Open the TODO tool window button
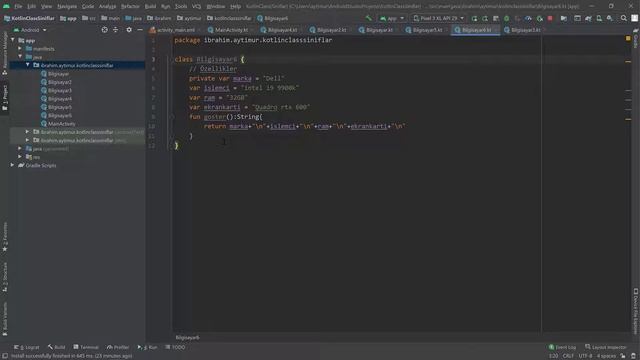Screen dimensions: 640x360 pyautogui.click(x=175, y=347)
